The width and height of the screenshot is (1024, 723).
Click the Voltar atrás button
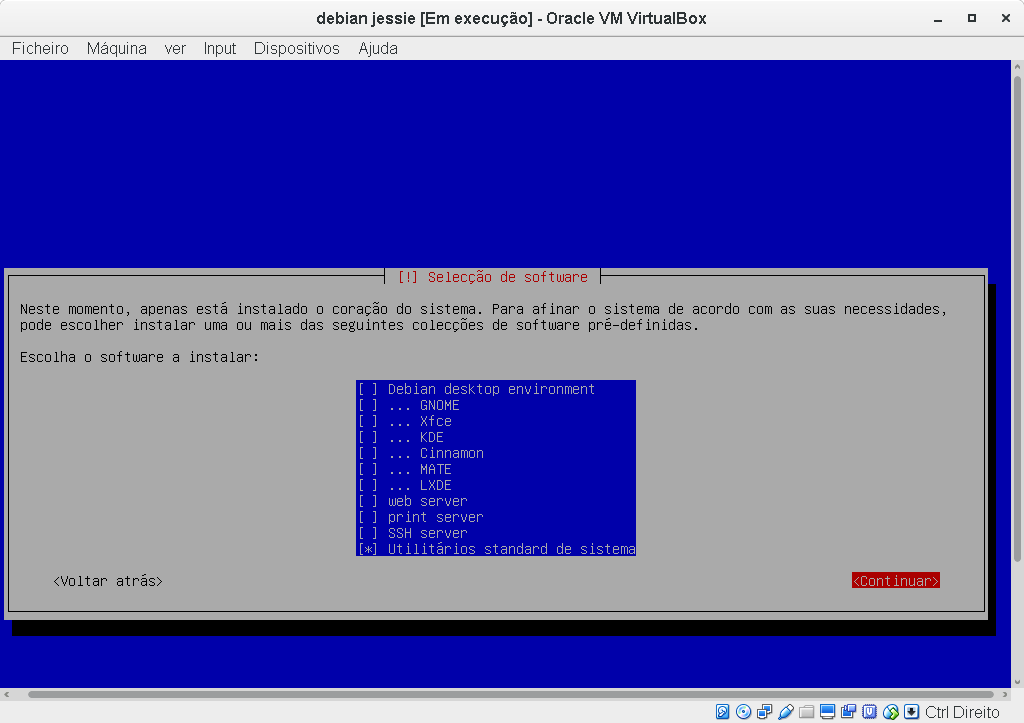pos(108,581)
